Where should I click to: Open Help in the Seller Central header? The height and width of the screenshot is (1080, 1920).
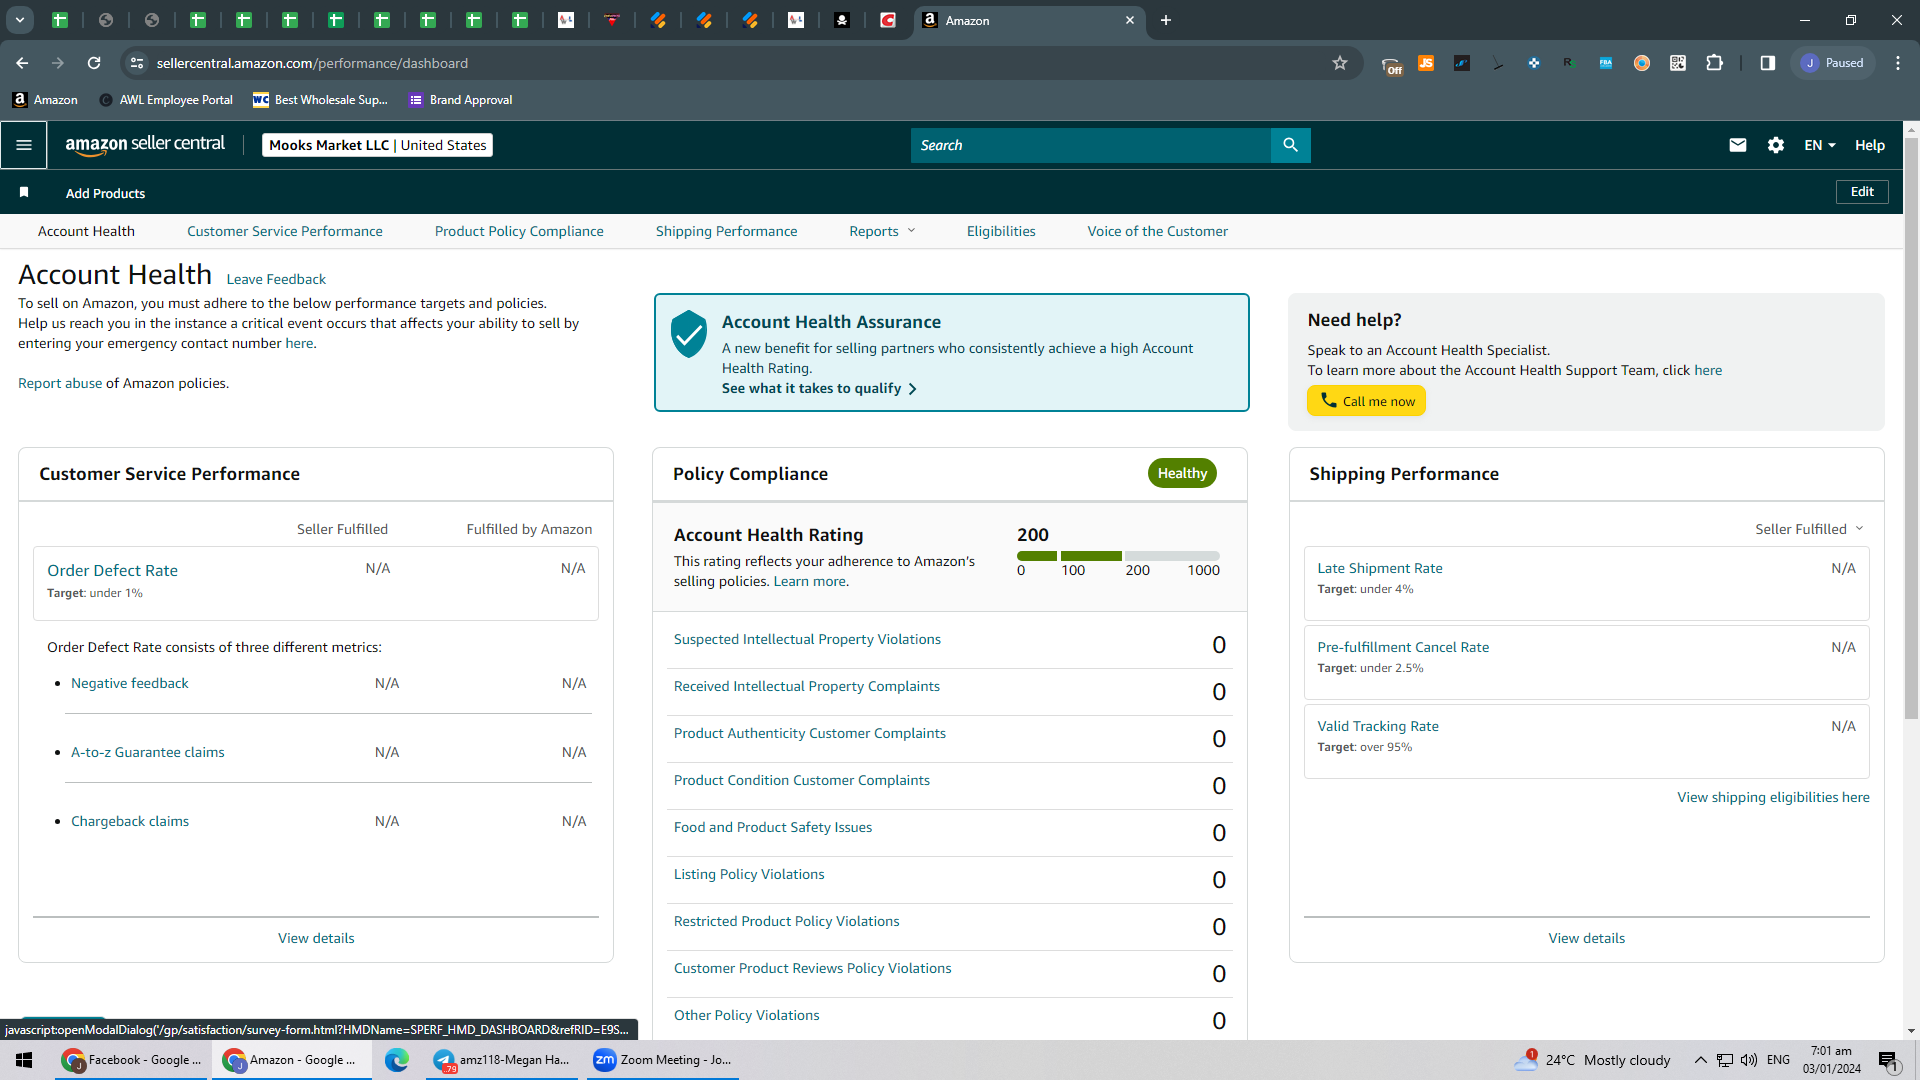(1870, 145)
